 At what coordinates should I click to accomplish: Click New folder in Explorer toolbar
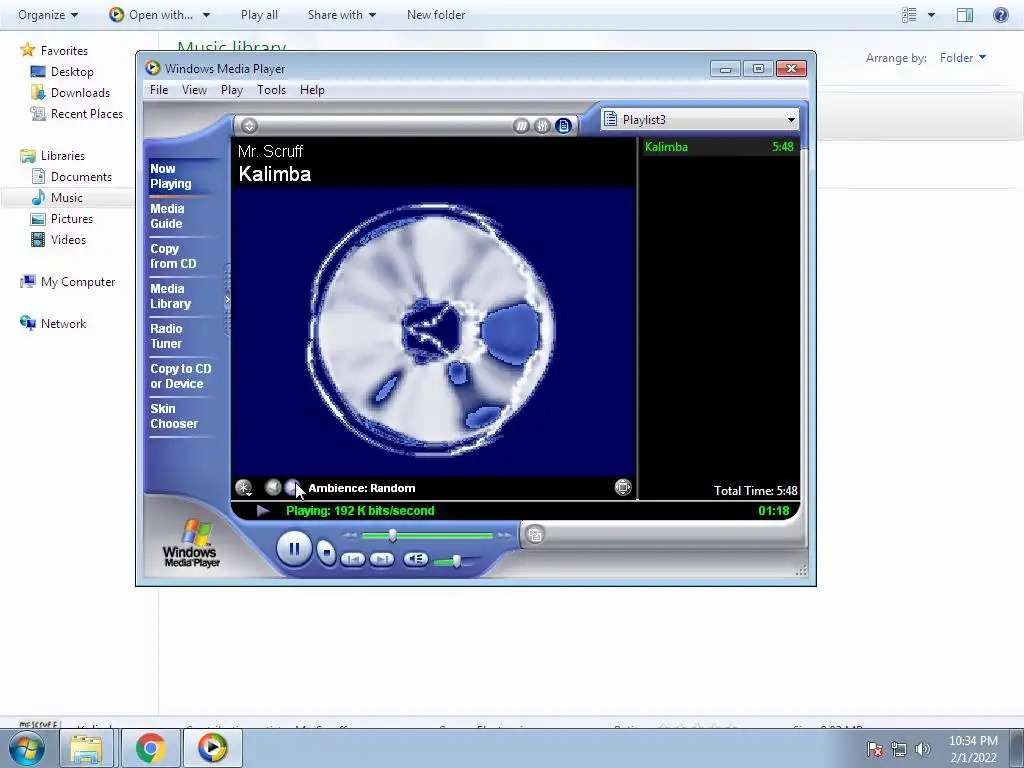tap(436, 14)
